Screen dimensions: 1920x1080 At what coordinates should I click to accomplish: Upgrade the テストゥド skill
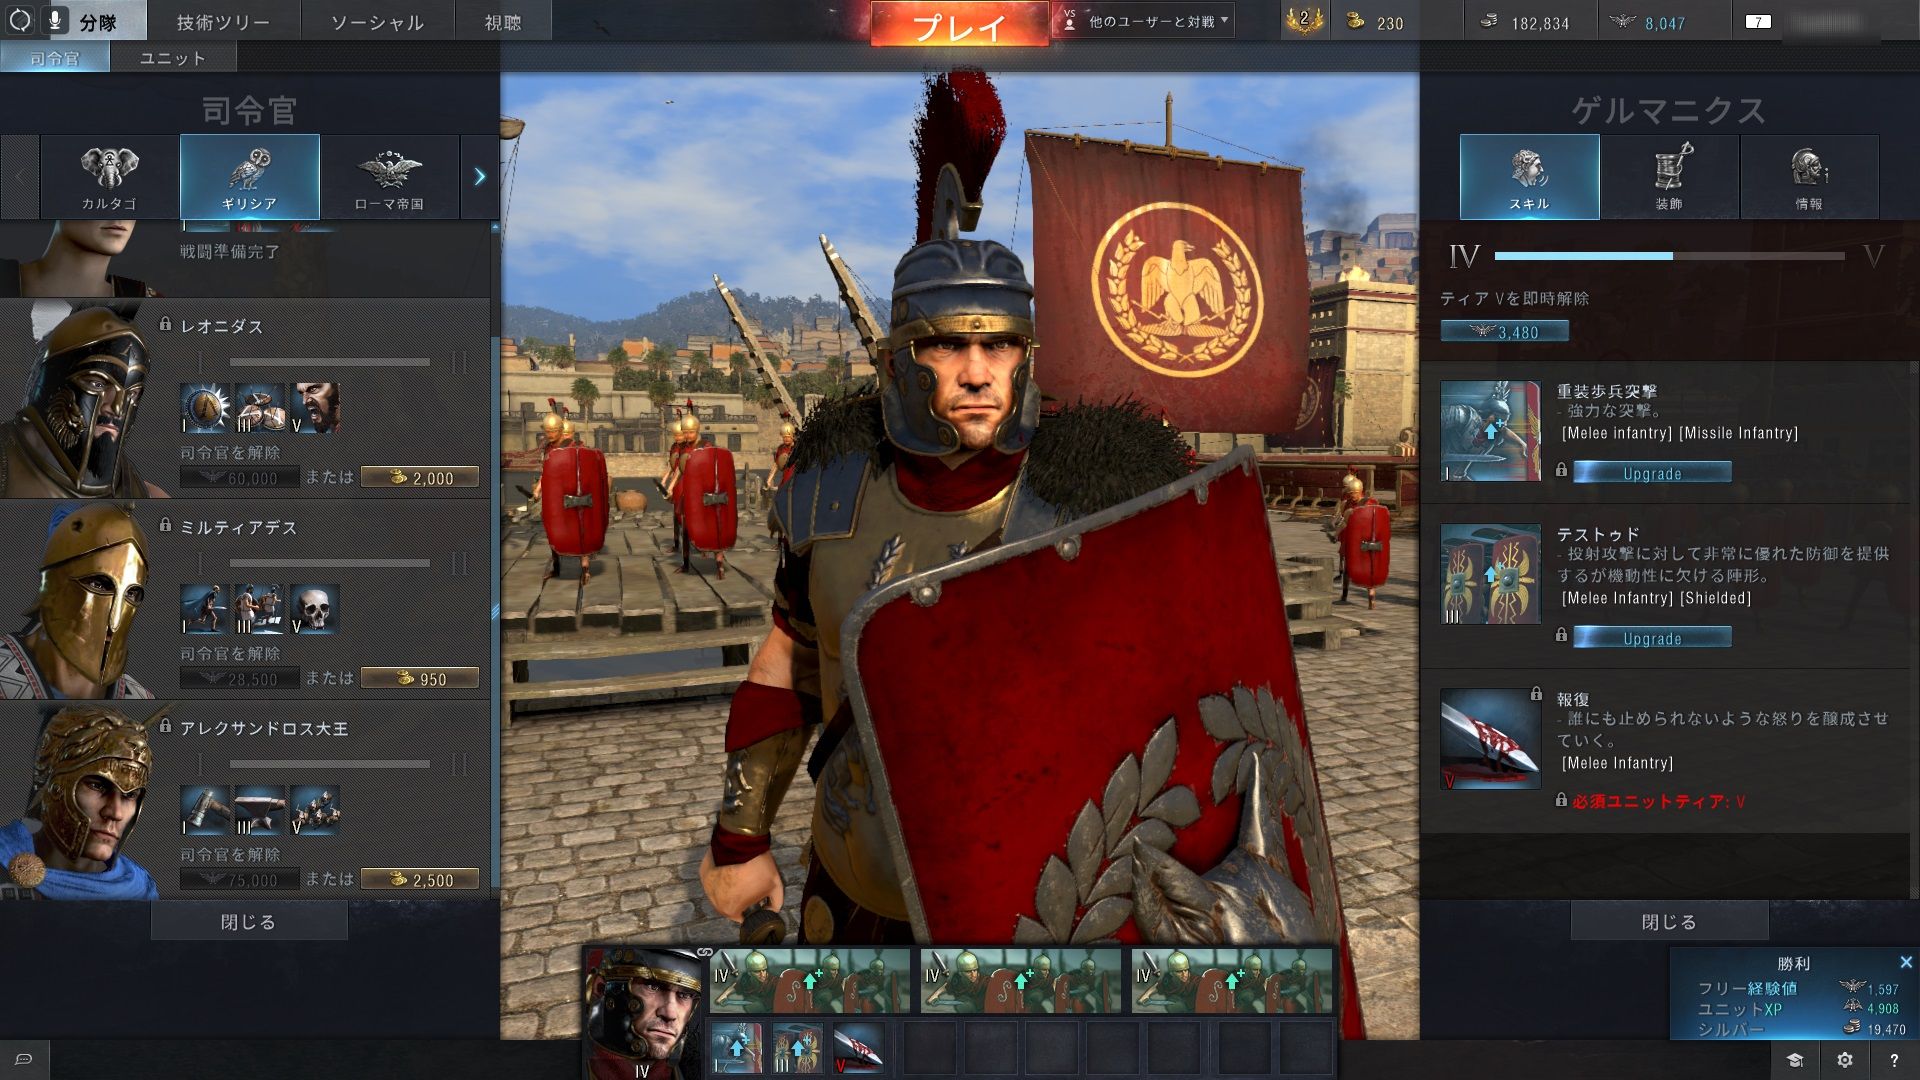coord(1652,638)
